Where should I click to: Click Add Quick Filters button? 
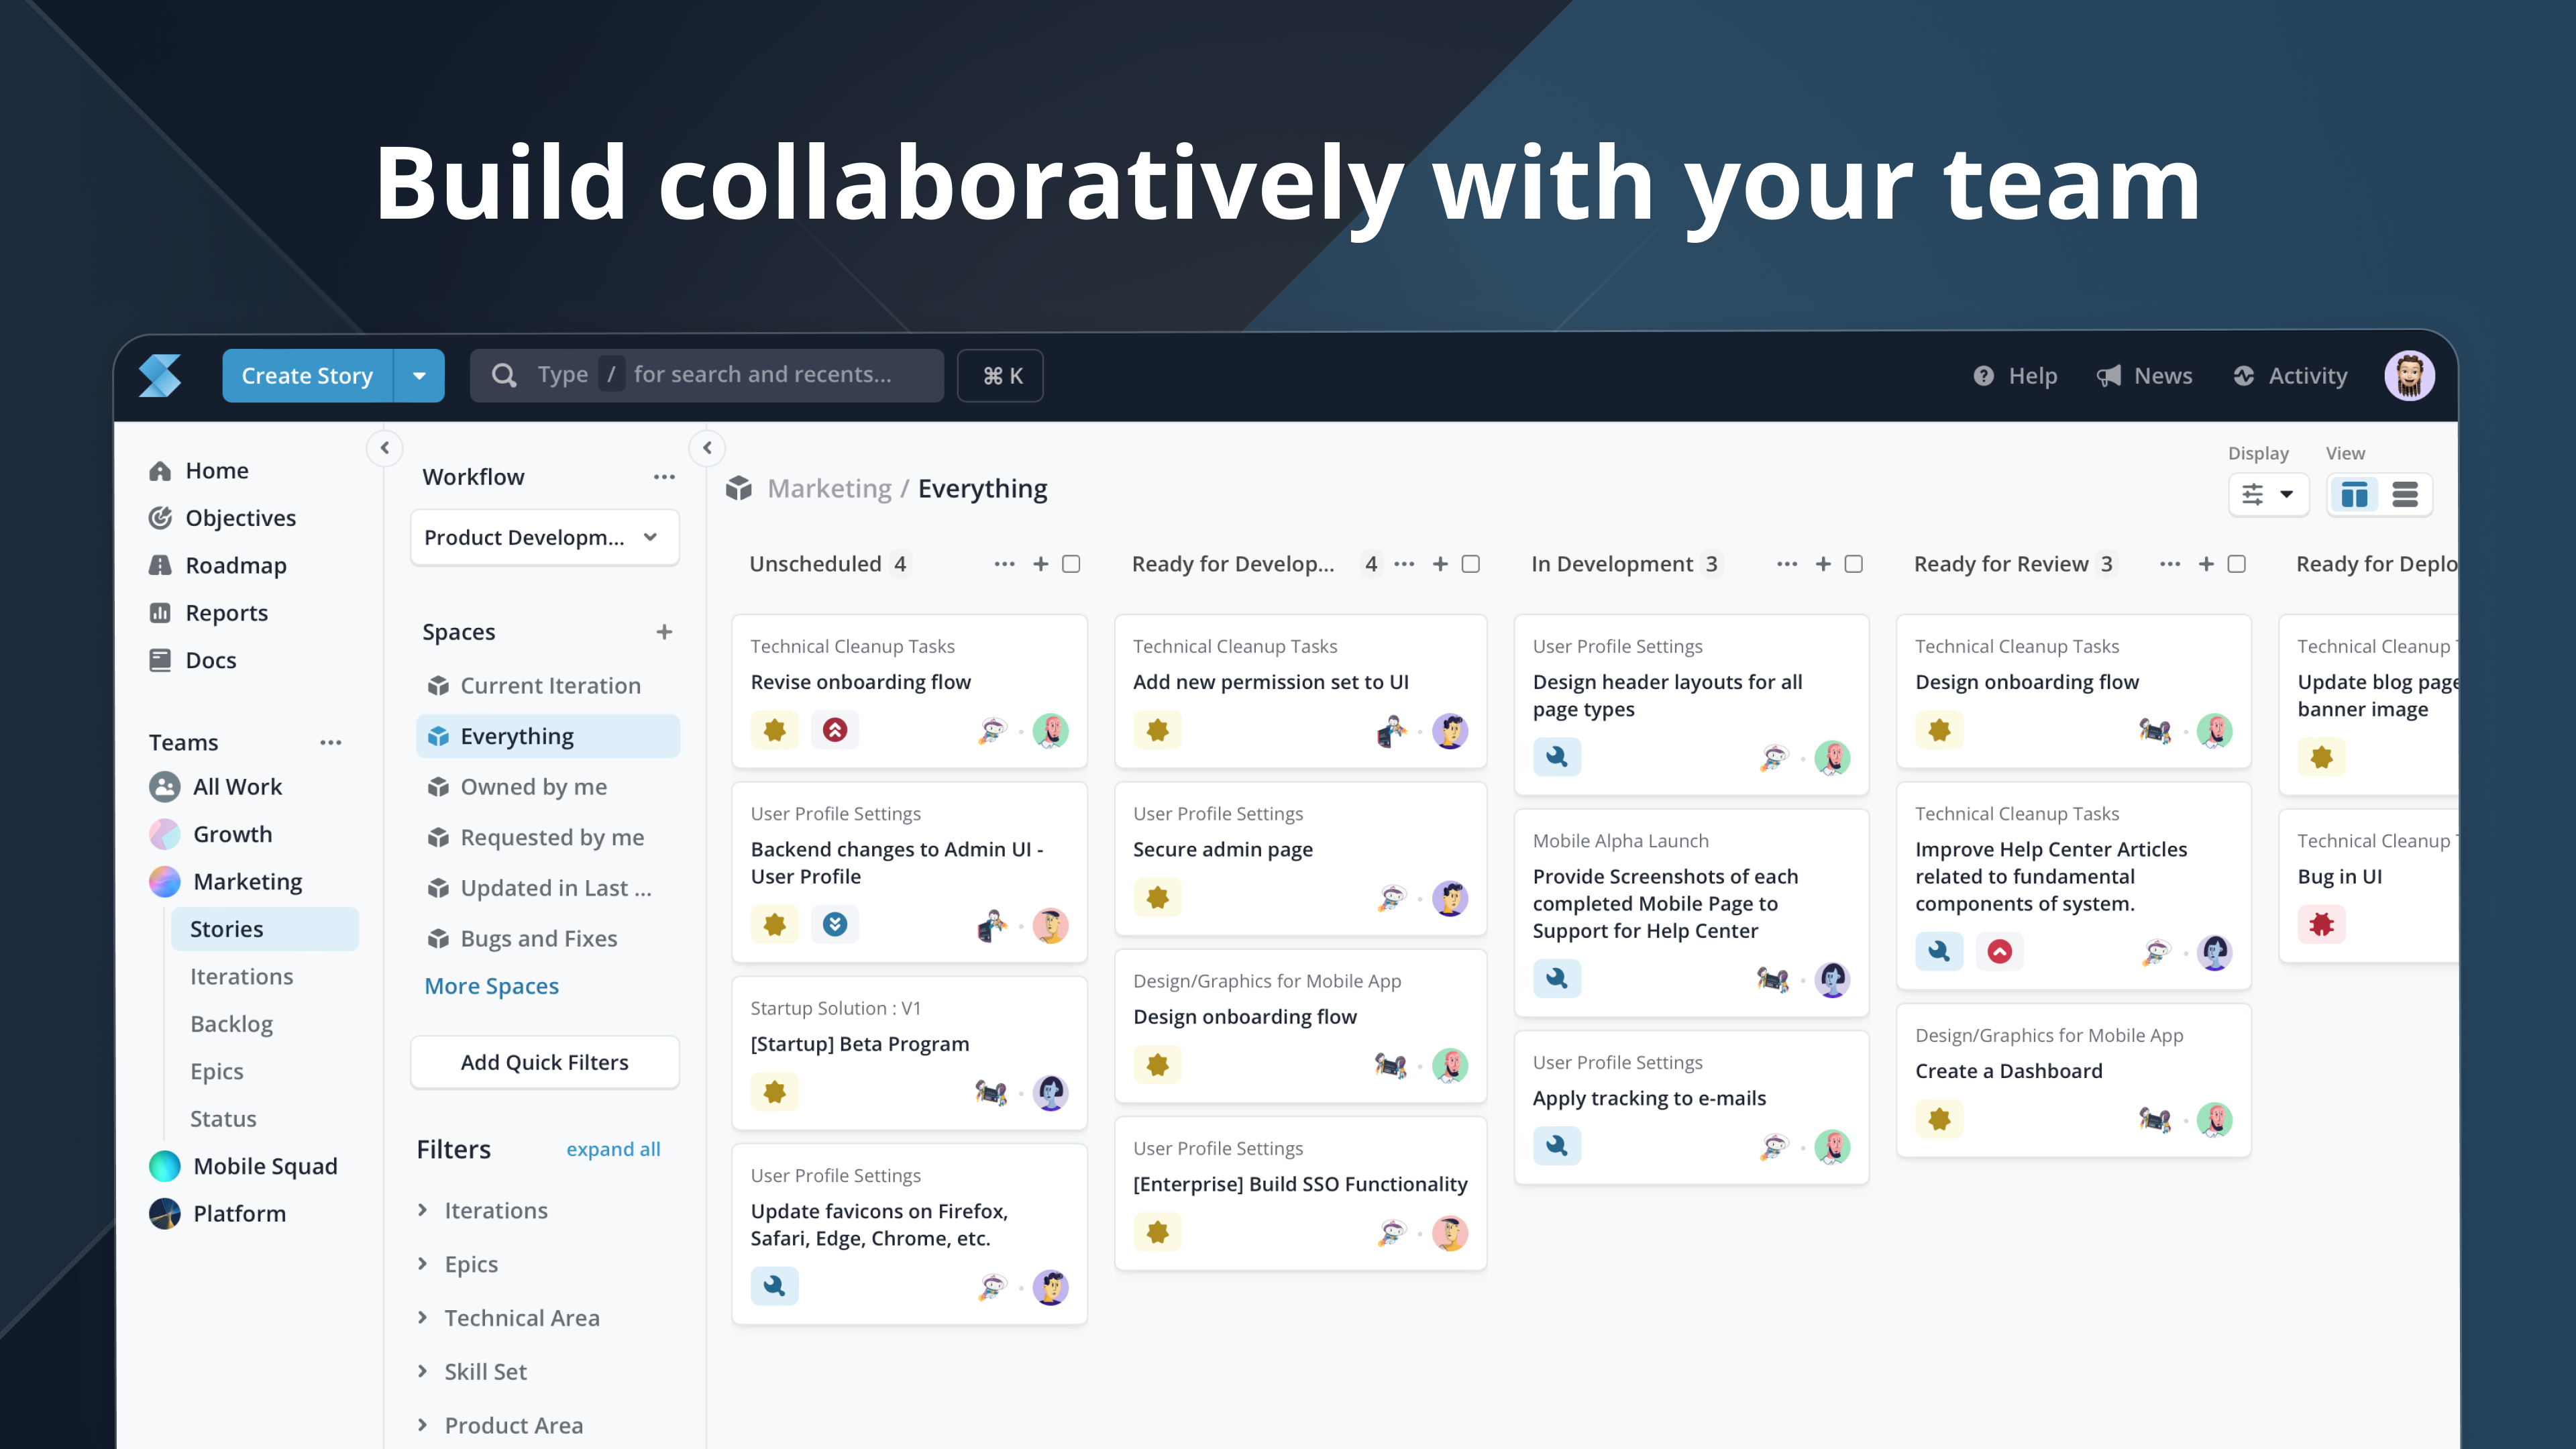(544, 1062)
